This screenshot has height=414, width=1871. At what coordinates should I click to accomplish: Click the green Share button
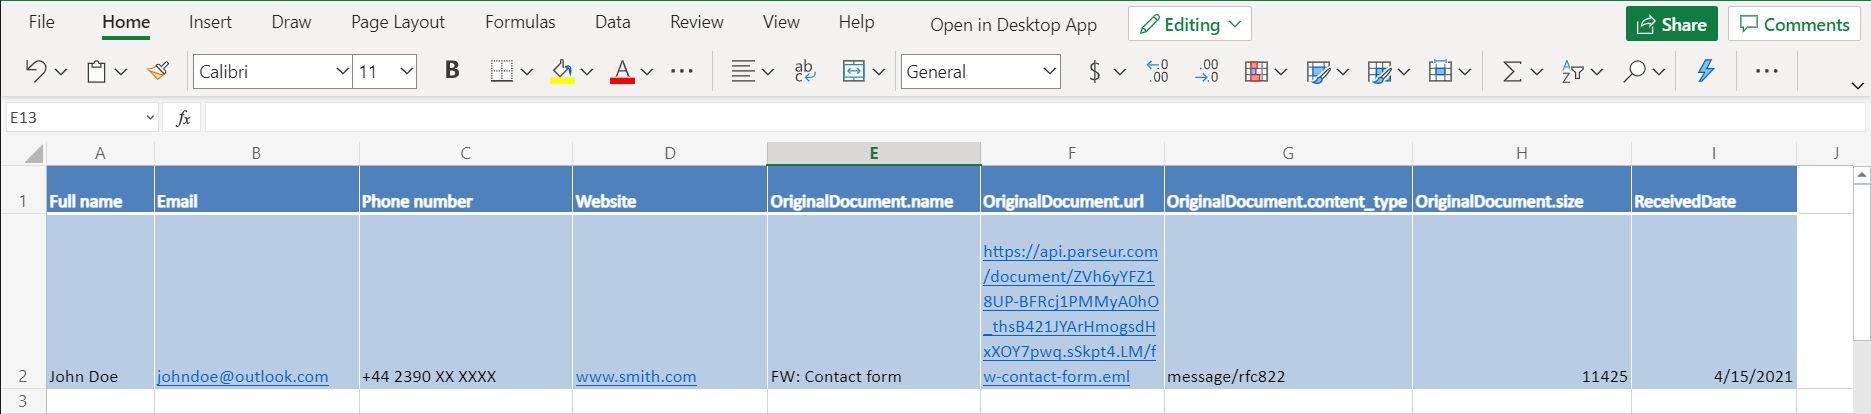1671,24
